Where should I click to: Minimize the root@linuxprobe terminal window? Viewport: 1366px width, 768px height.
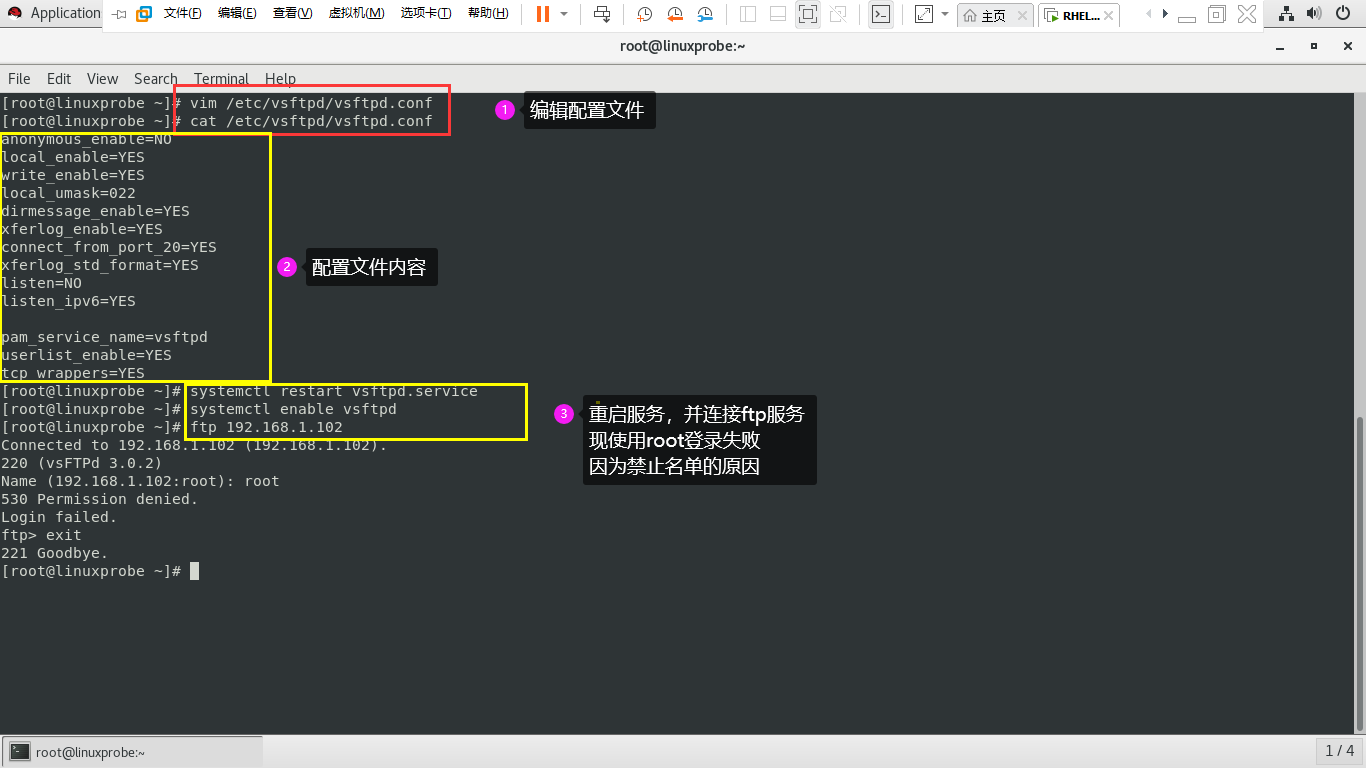pyautogui.click(x=1281, y=46)
